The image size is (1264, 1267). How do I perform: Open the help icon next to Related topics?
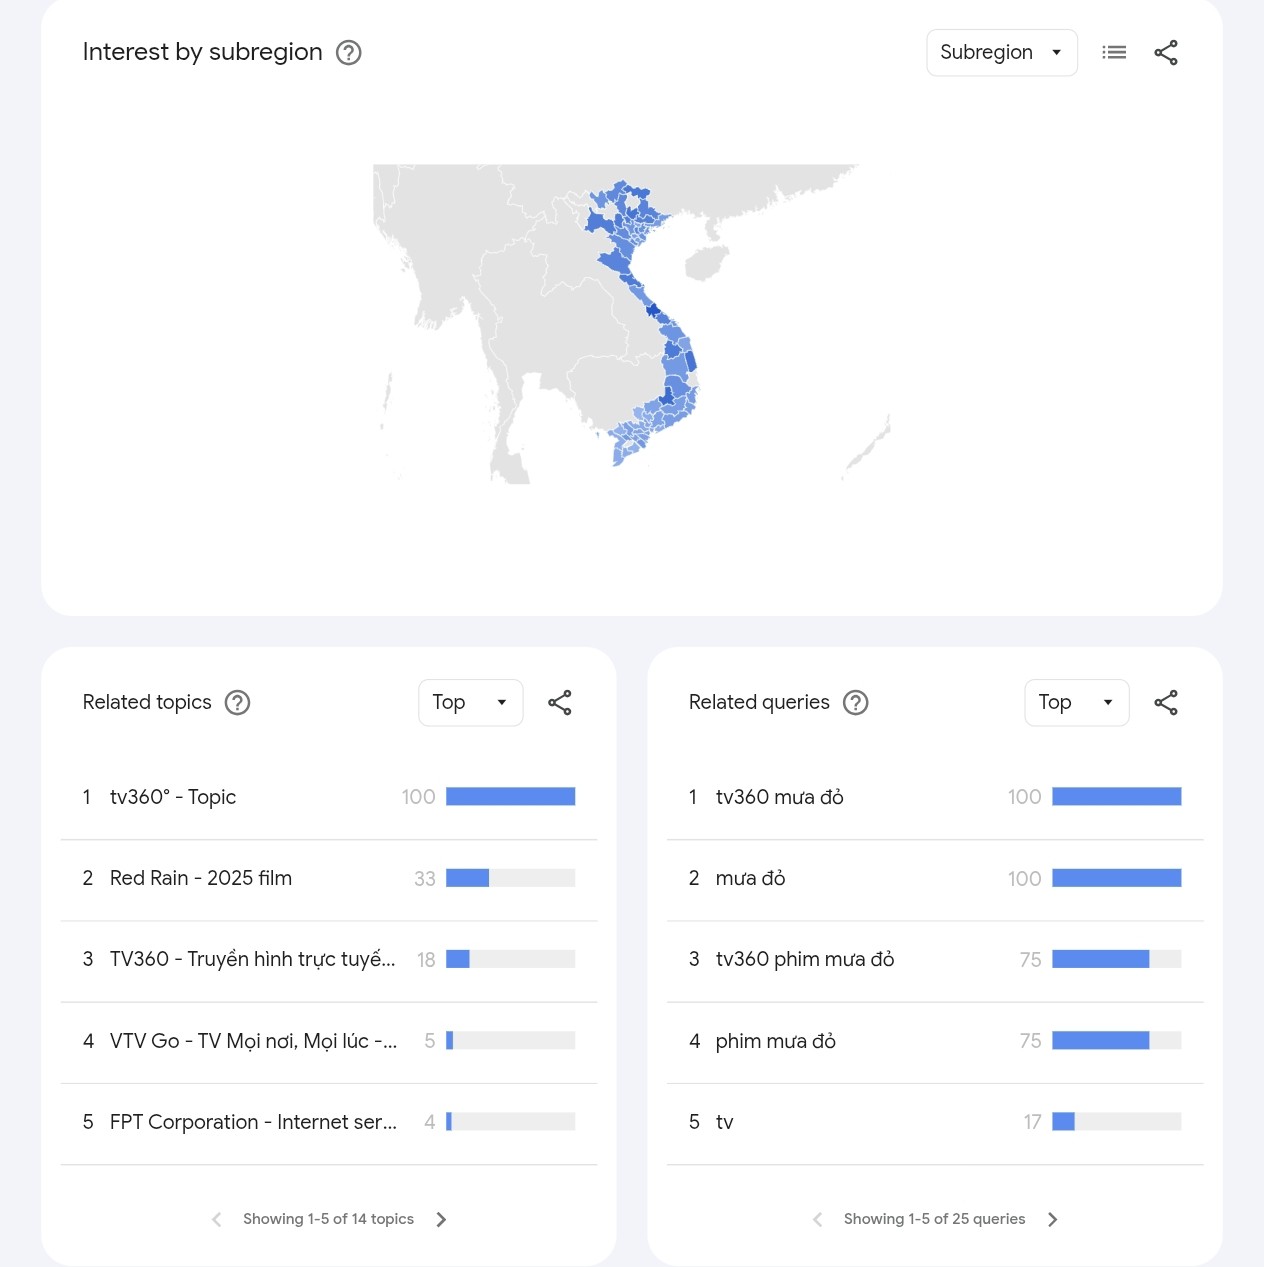click(237, 703)
